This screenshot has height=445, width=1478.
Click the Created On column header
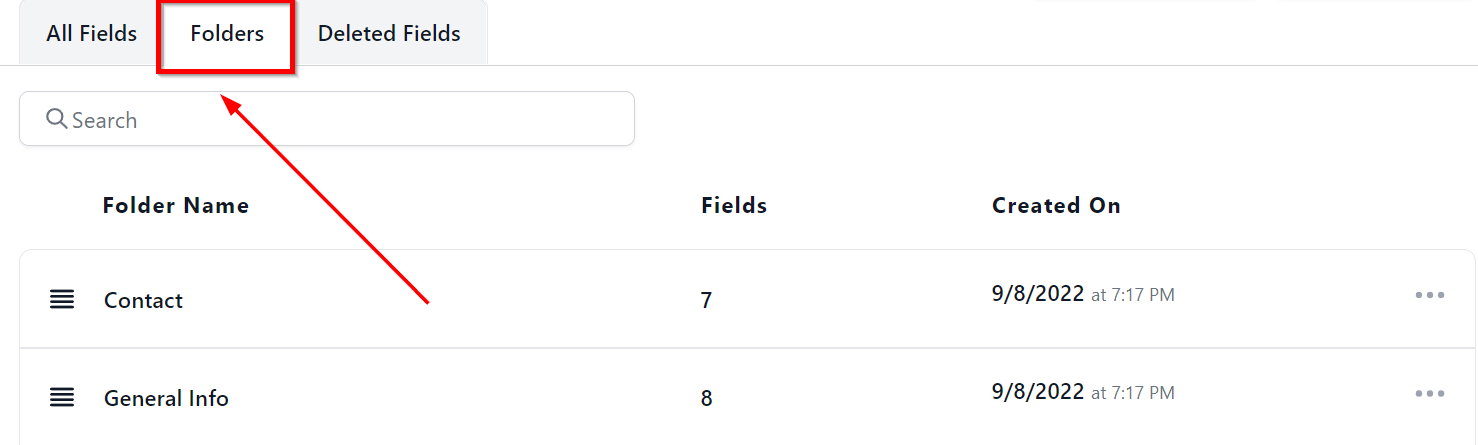(x=1056, y=205)
